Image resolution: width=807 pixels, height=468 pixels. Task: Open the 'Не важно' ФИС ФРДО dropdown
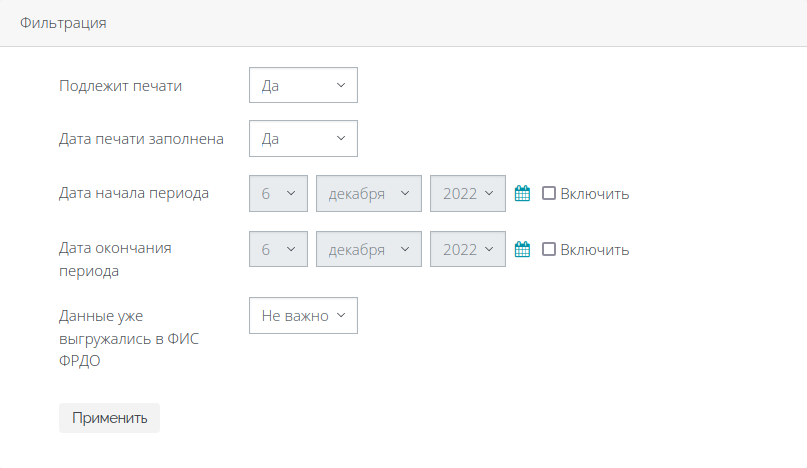tap(303, 316)
